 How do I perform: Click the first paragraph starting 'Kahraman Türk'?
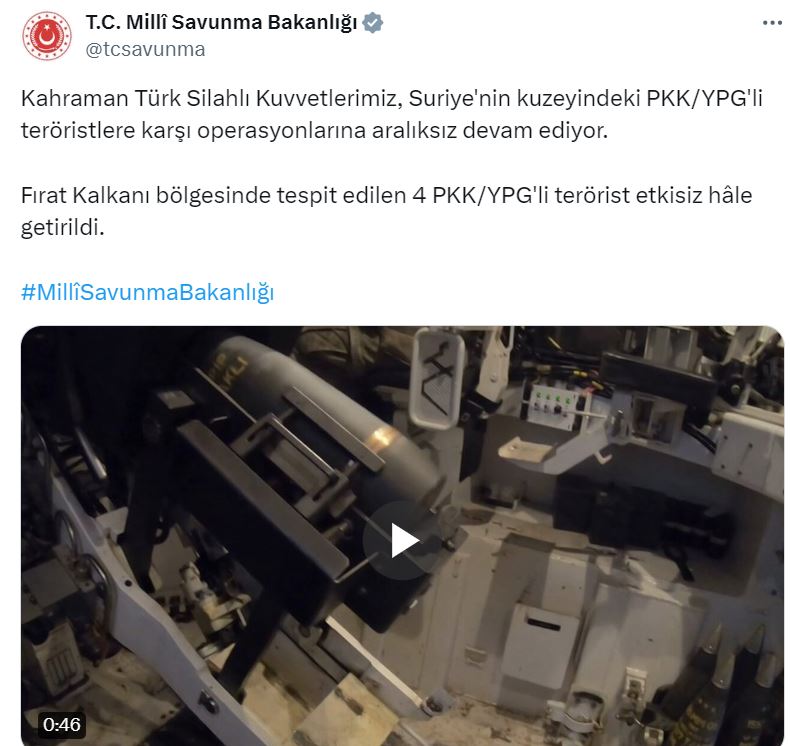(392, 114)
